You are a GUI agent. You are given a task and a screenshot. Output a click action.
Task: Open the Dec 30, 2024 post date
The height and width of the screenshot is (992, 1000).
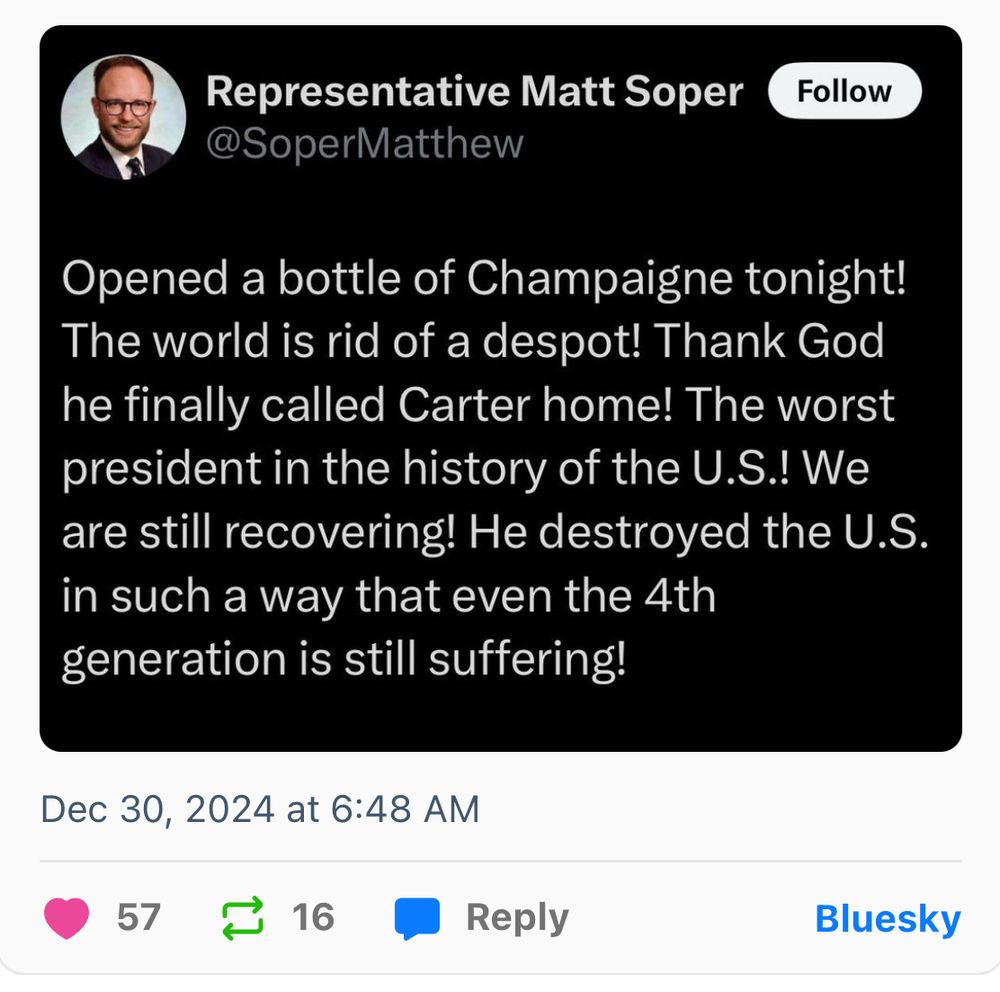158,809
